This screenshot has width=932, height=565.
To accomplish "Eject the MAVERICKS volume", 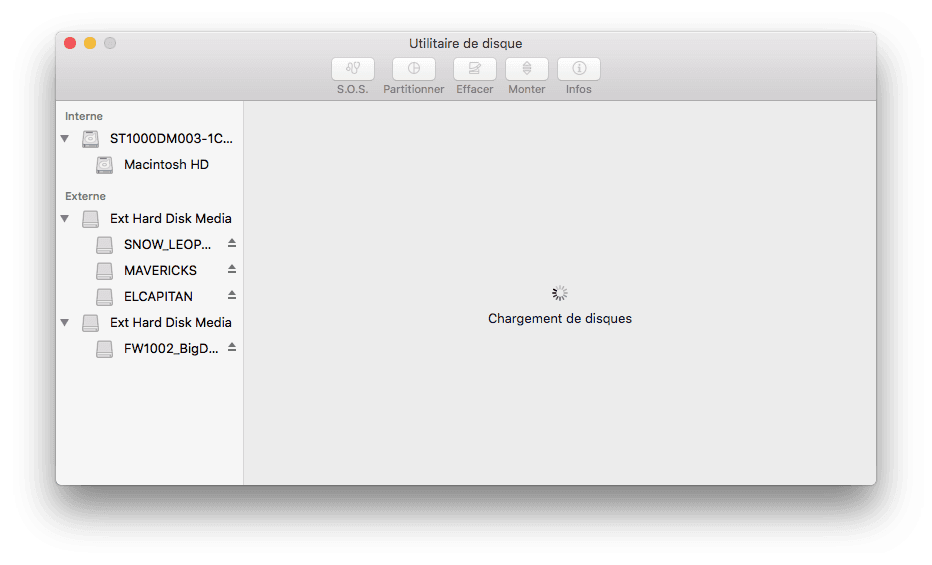I will [x=232, y=270].
